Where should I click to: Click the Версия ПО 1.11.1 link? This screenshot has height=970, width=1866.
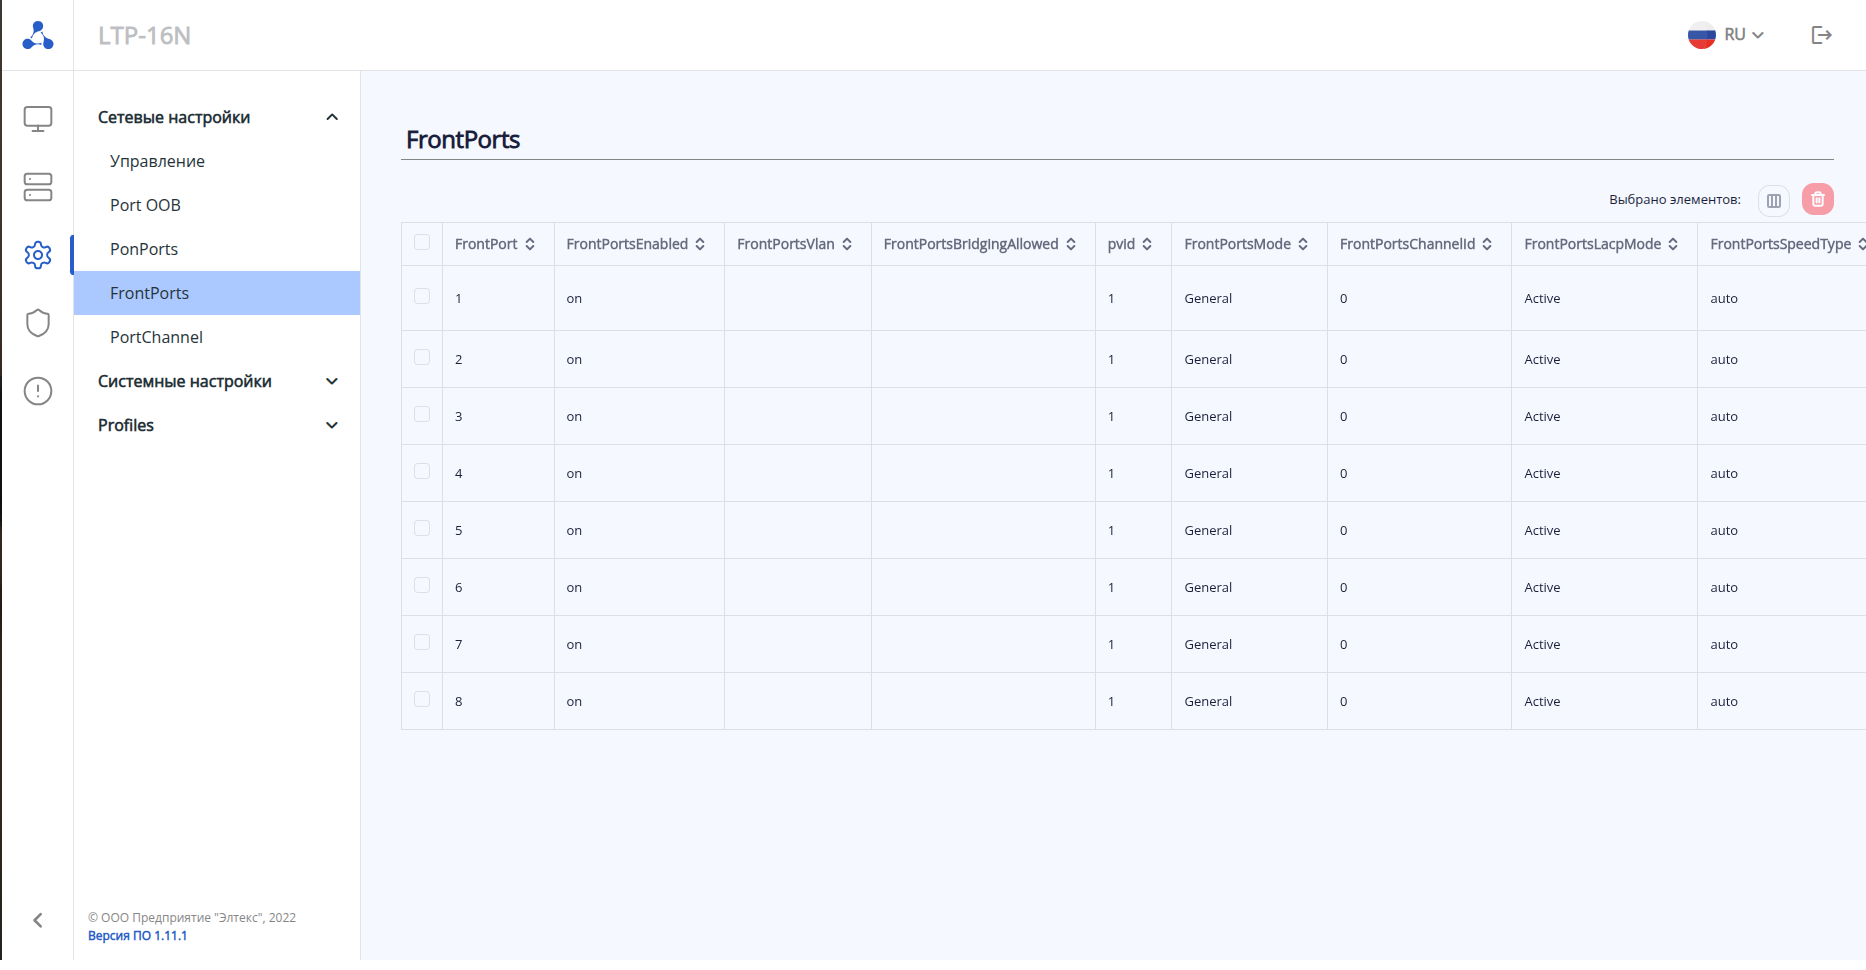point(137,936)
